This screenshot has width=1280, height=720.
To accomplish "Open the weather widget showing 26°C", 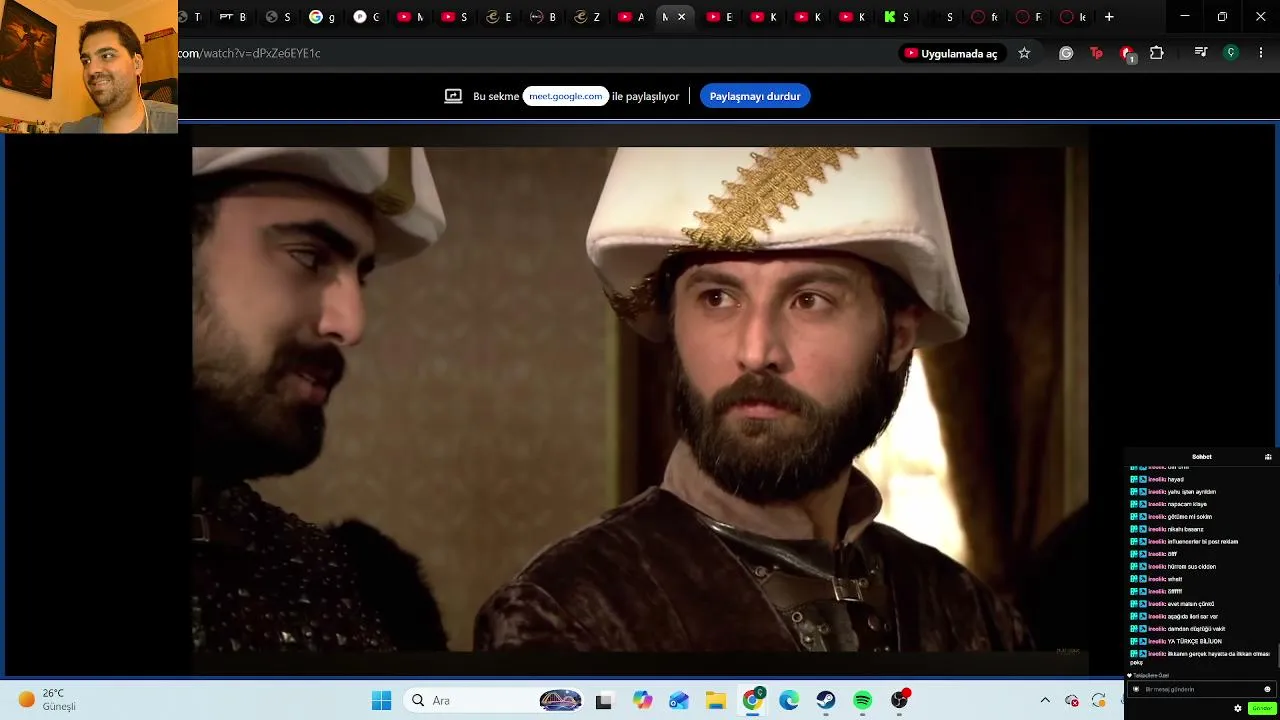I will 46,700.
